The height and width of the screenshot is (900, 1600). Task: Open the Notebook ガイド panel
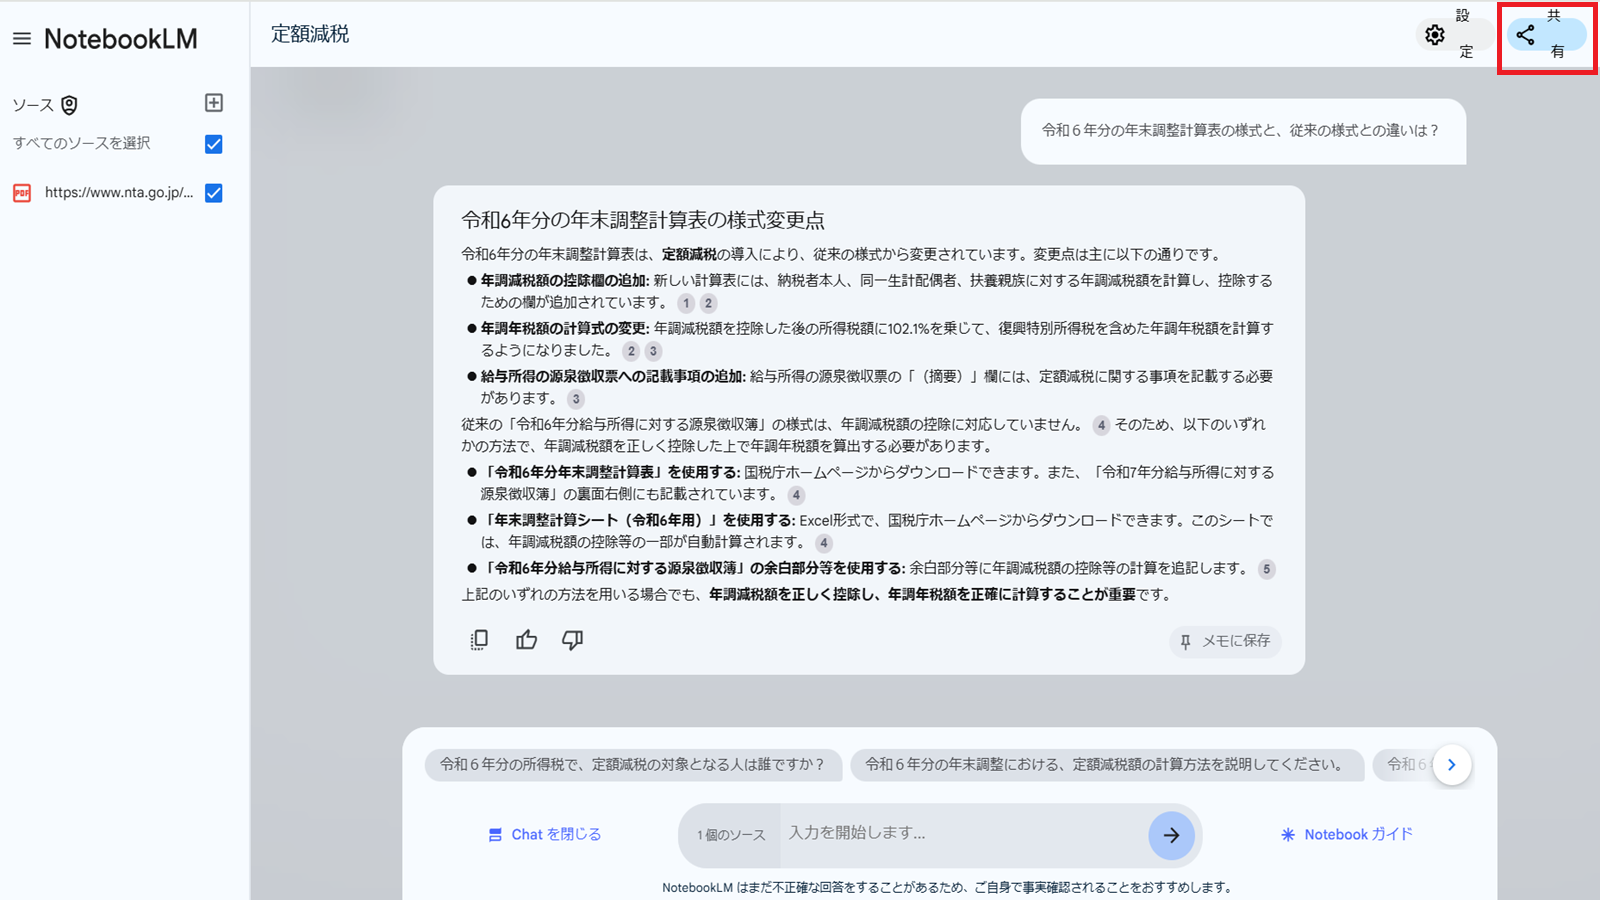(x=1345, y=834)
